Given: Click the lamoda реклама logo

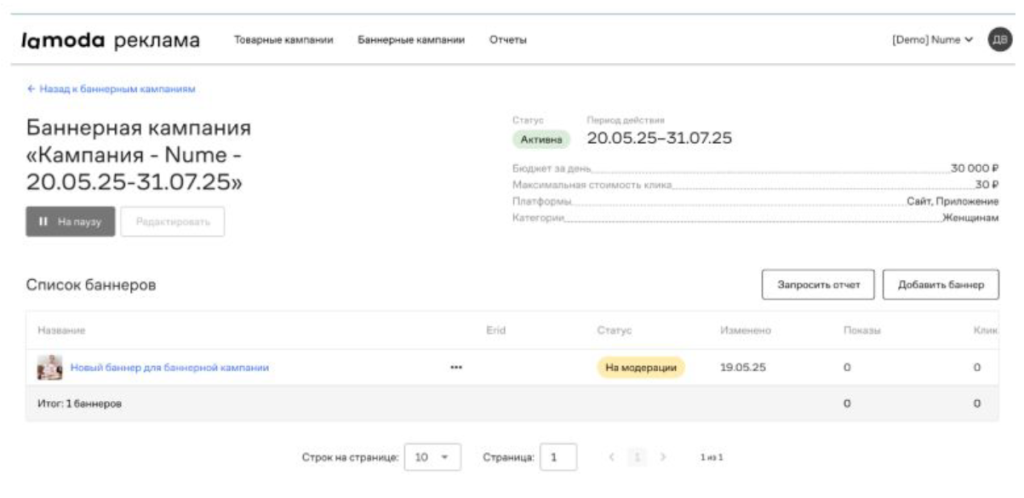Looking at the screenshot, I should coord(110,40).
